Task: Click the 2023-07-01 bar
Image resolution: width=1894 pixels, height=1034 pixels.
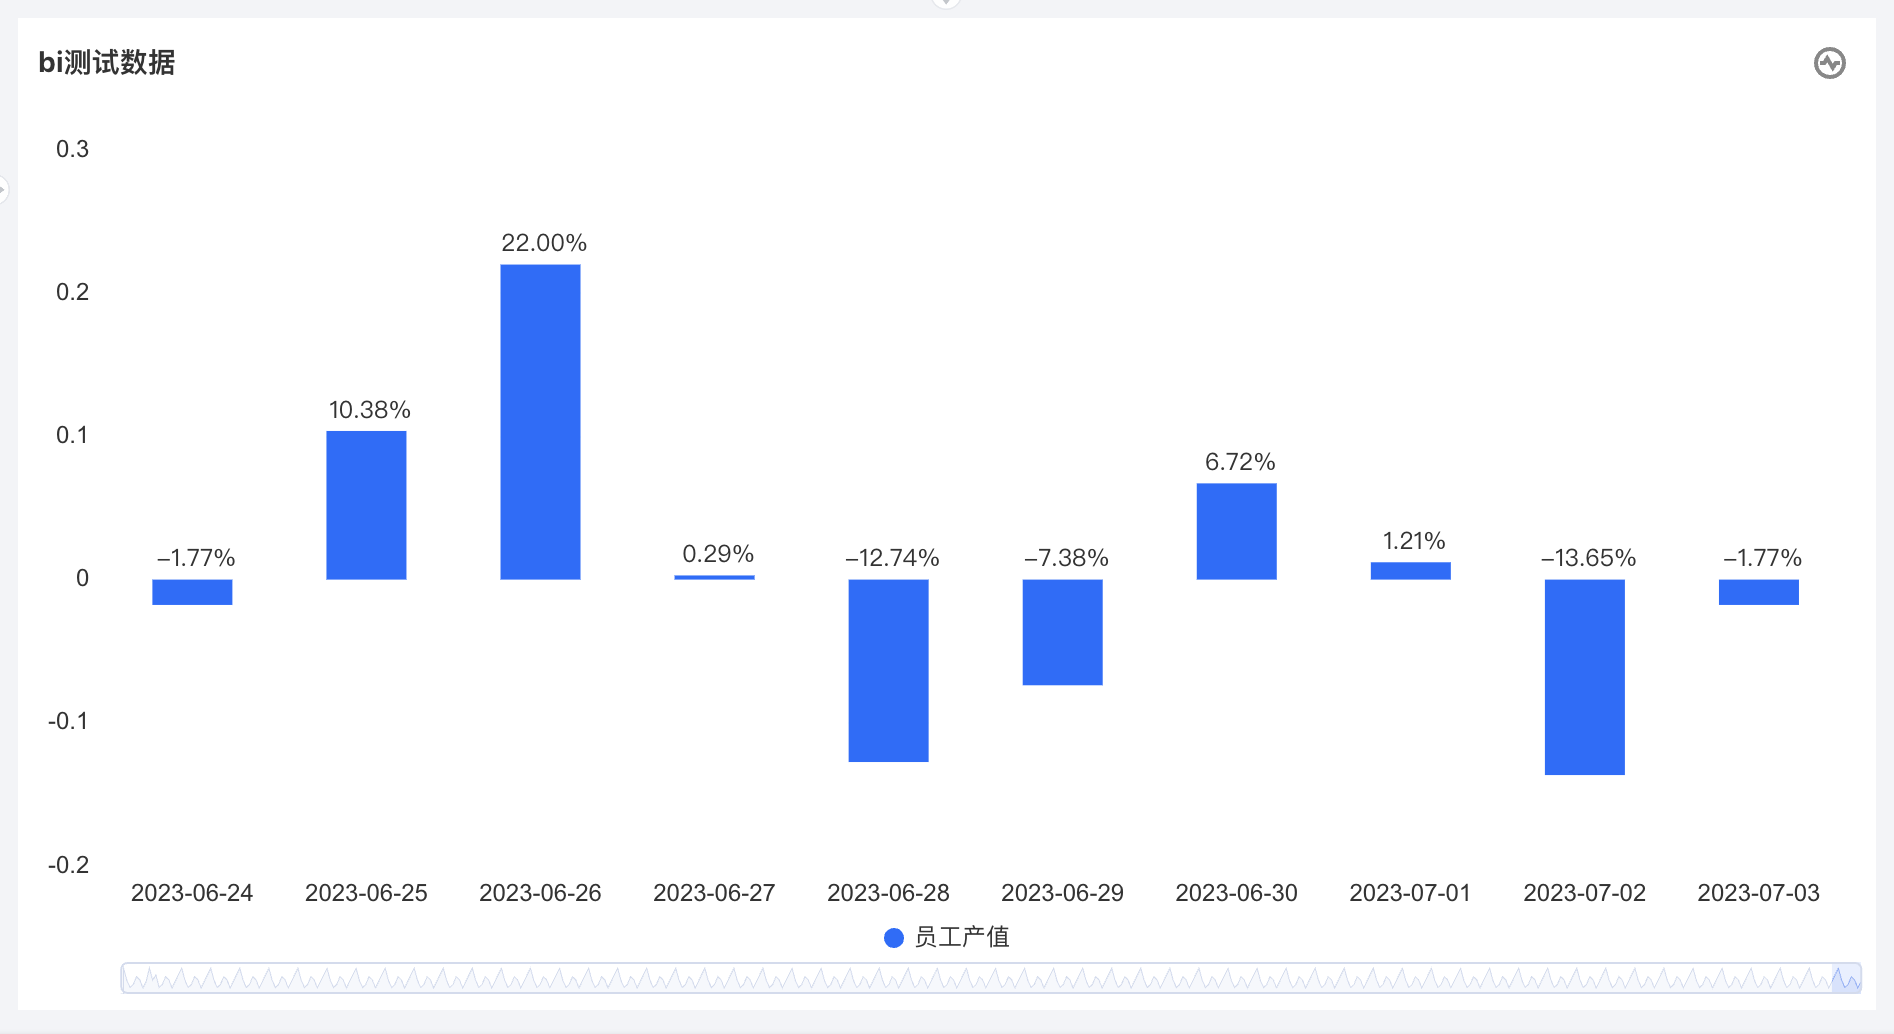Action: coord(1410,570)
